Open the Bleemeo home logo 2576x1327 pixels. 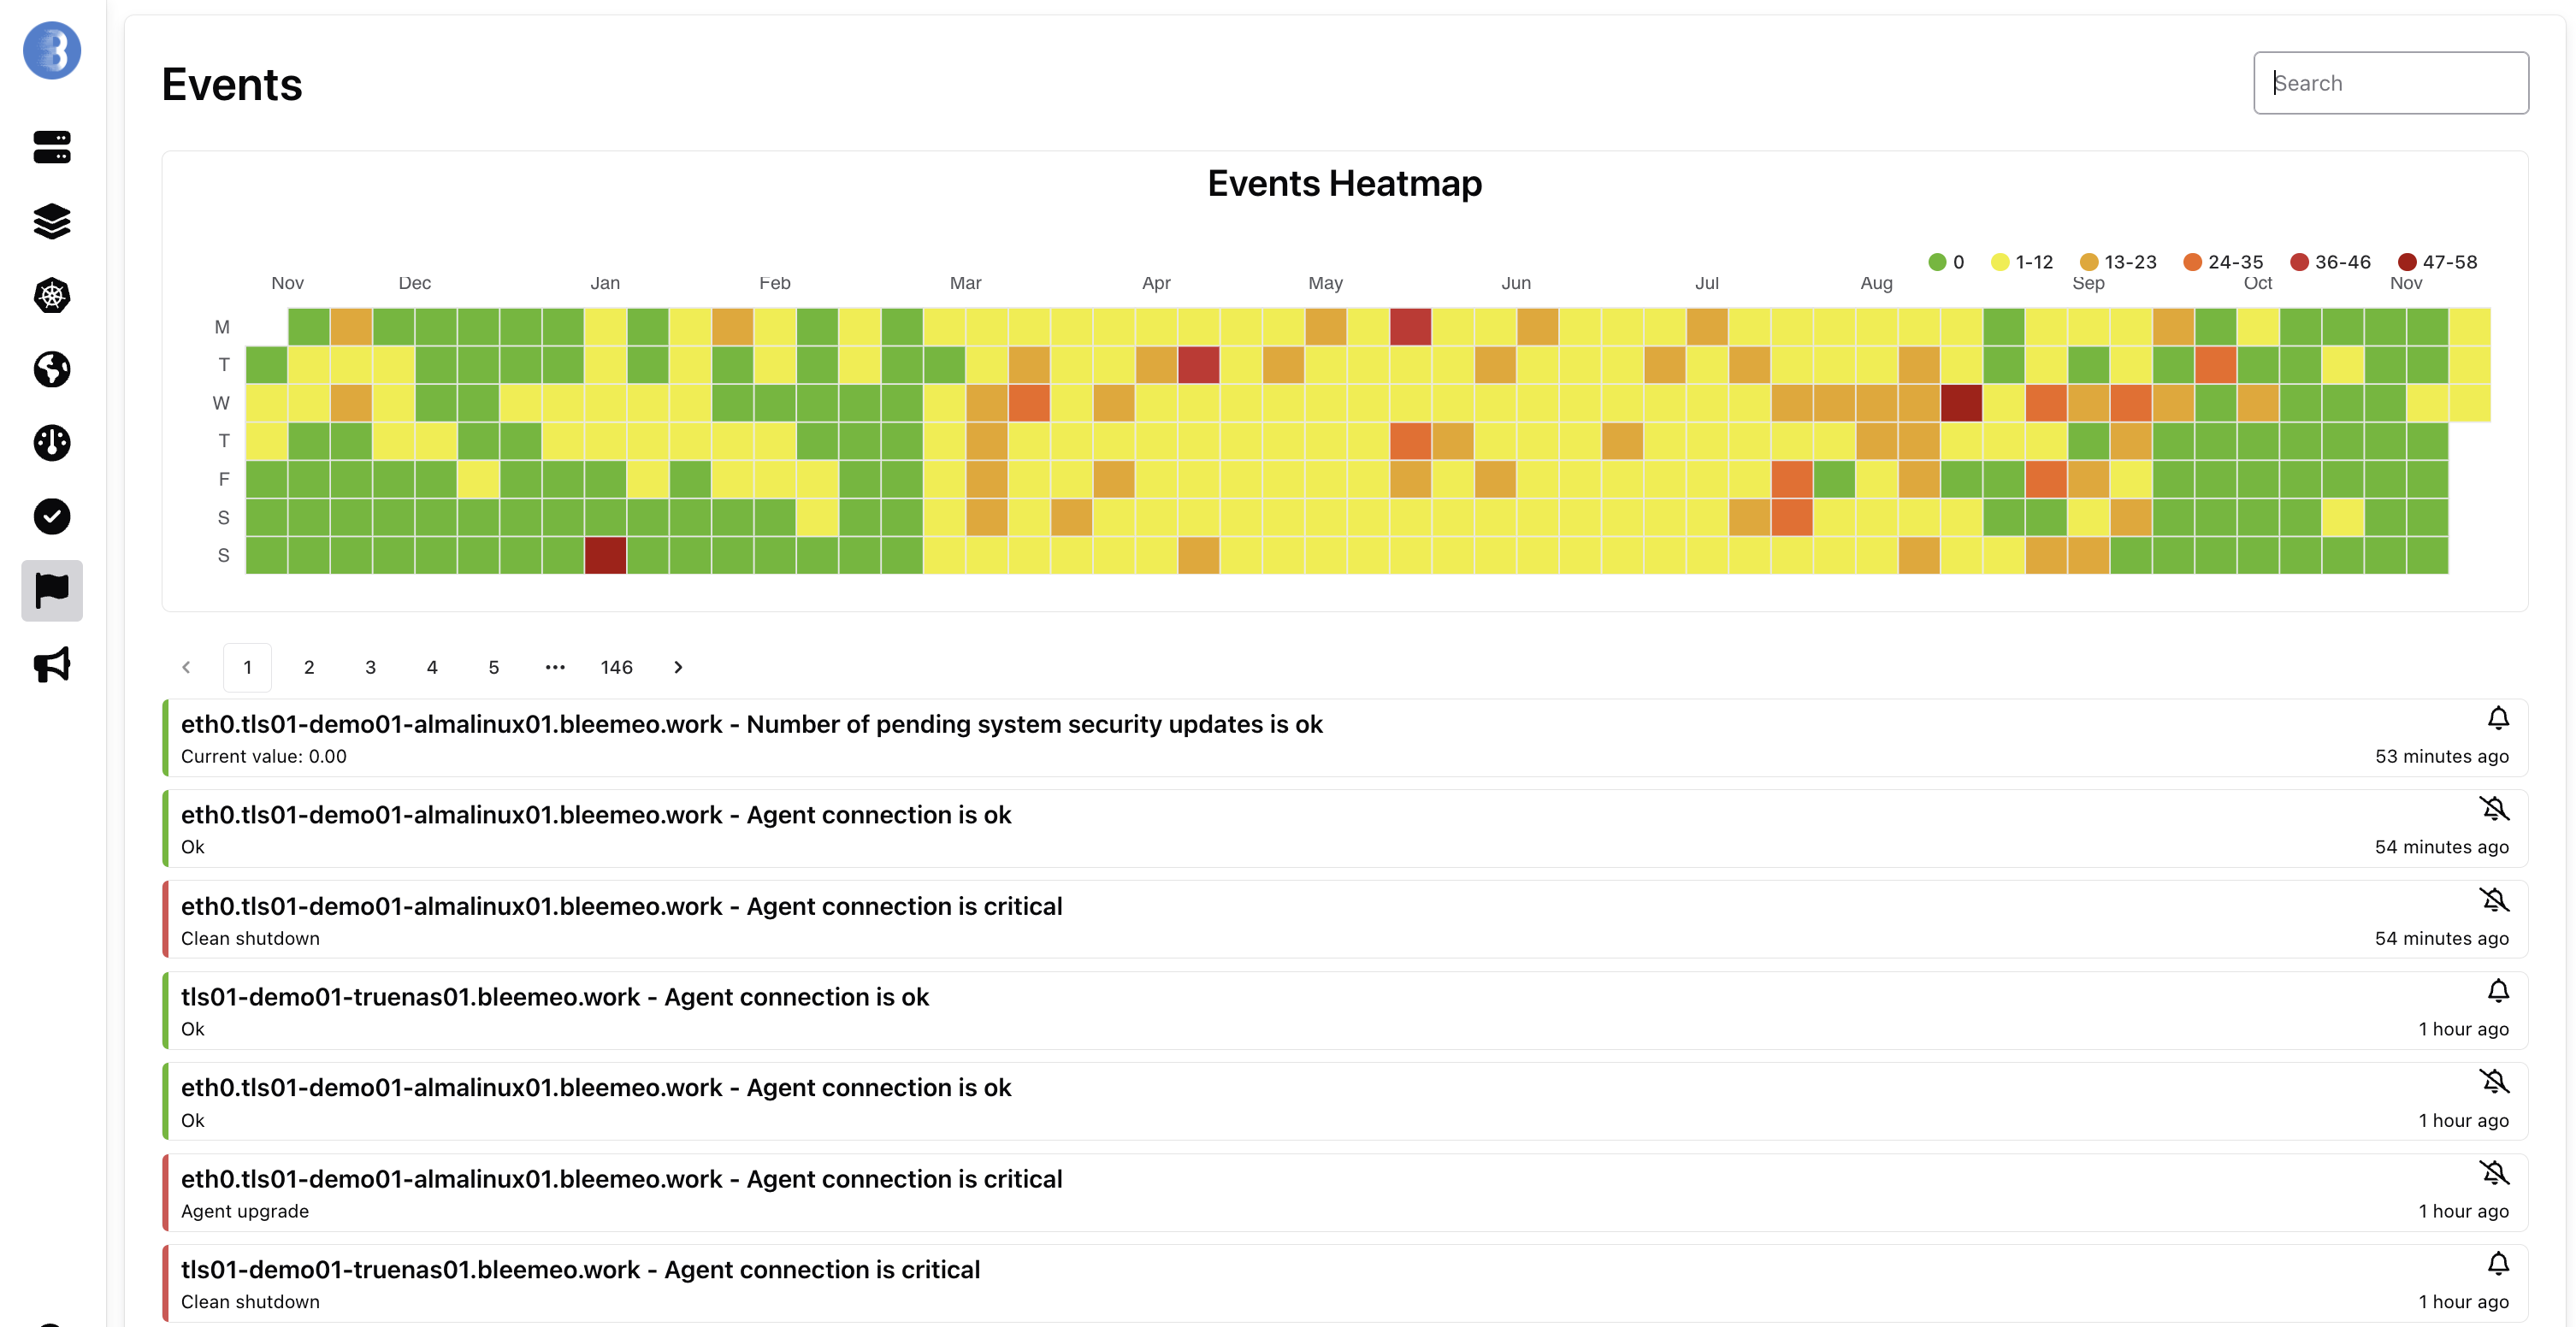[x=51, y=50]
